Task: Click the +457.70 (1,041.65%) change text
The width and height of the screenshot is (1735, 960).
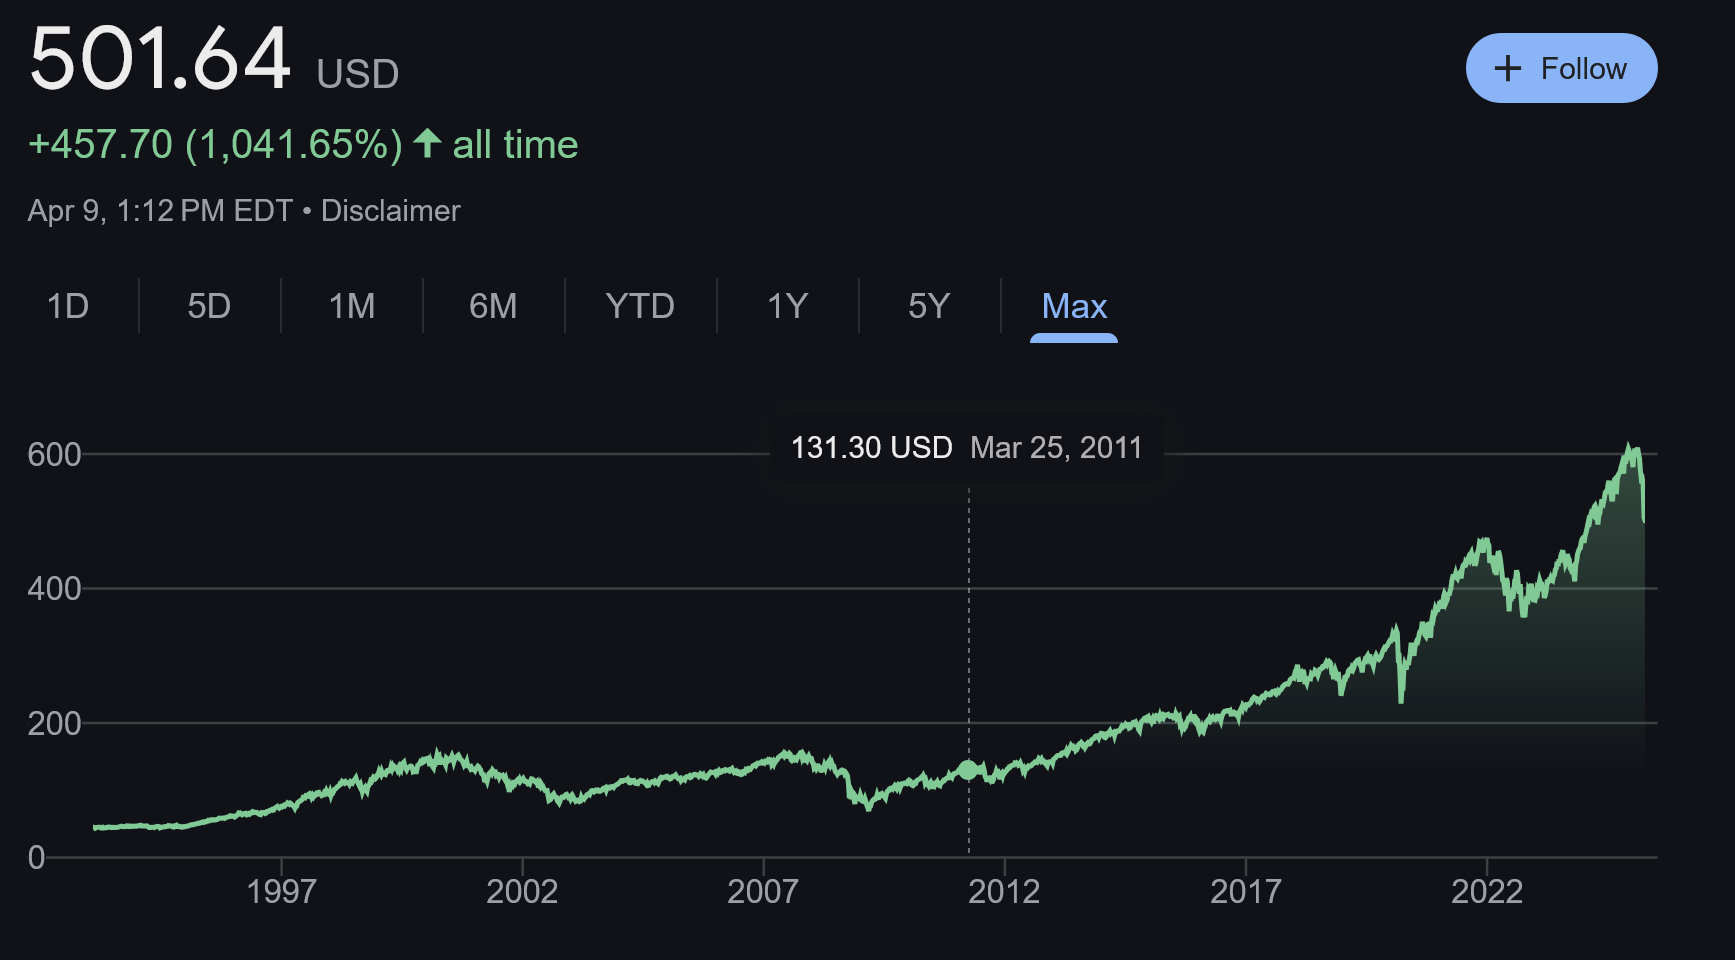Action: click(215, 145)
